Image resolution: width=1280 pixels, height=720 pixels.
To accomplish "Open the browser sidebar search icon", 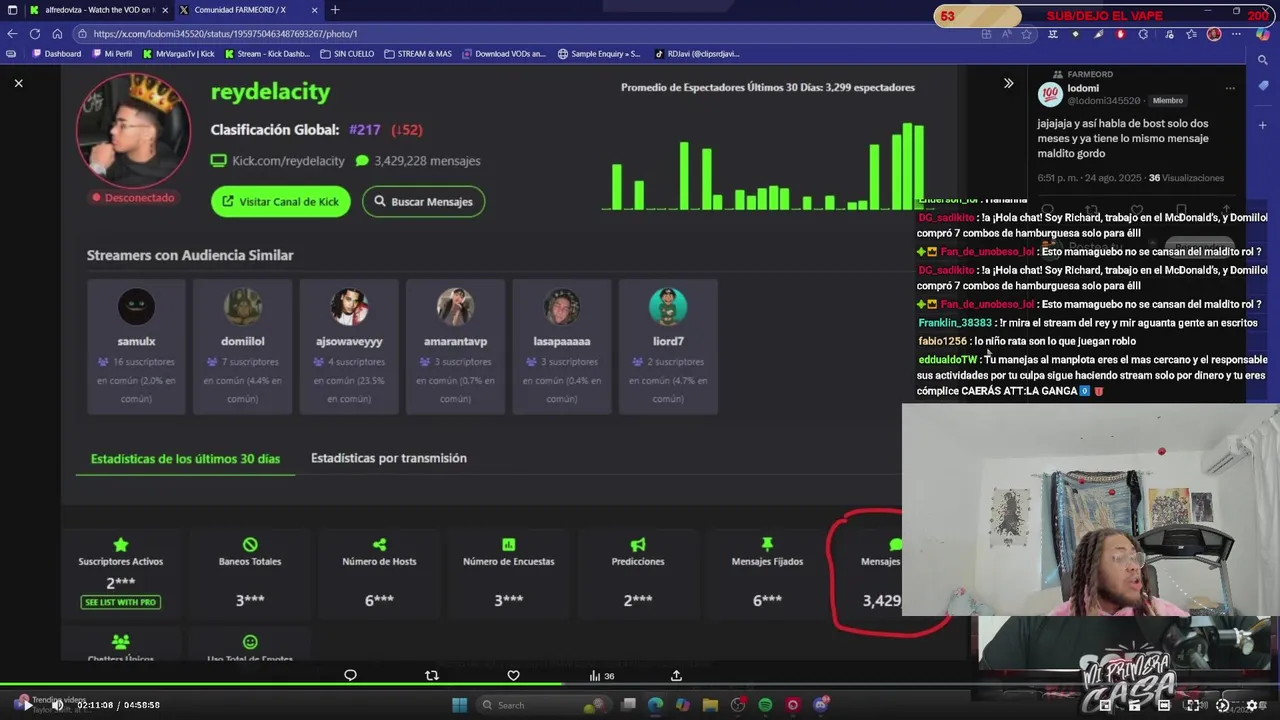I will point(1263,60).
